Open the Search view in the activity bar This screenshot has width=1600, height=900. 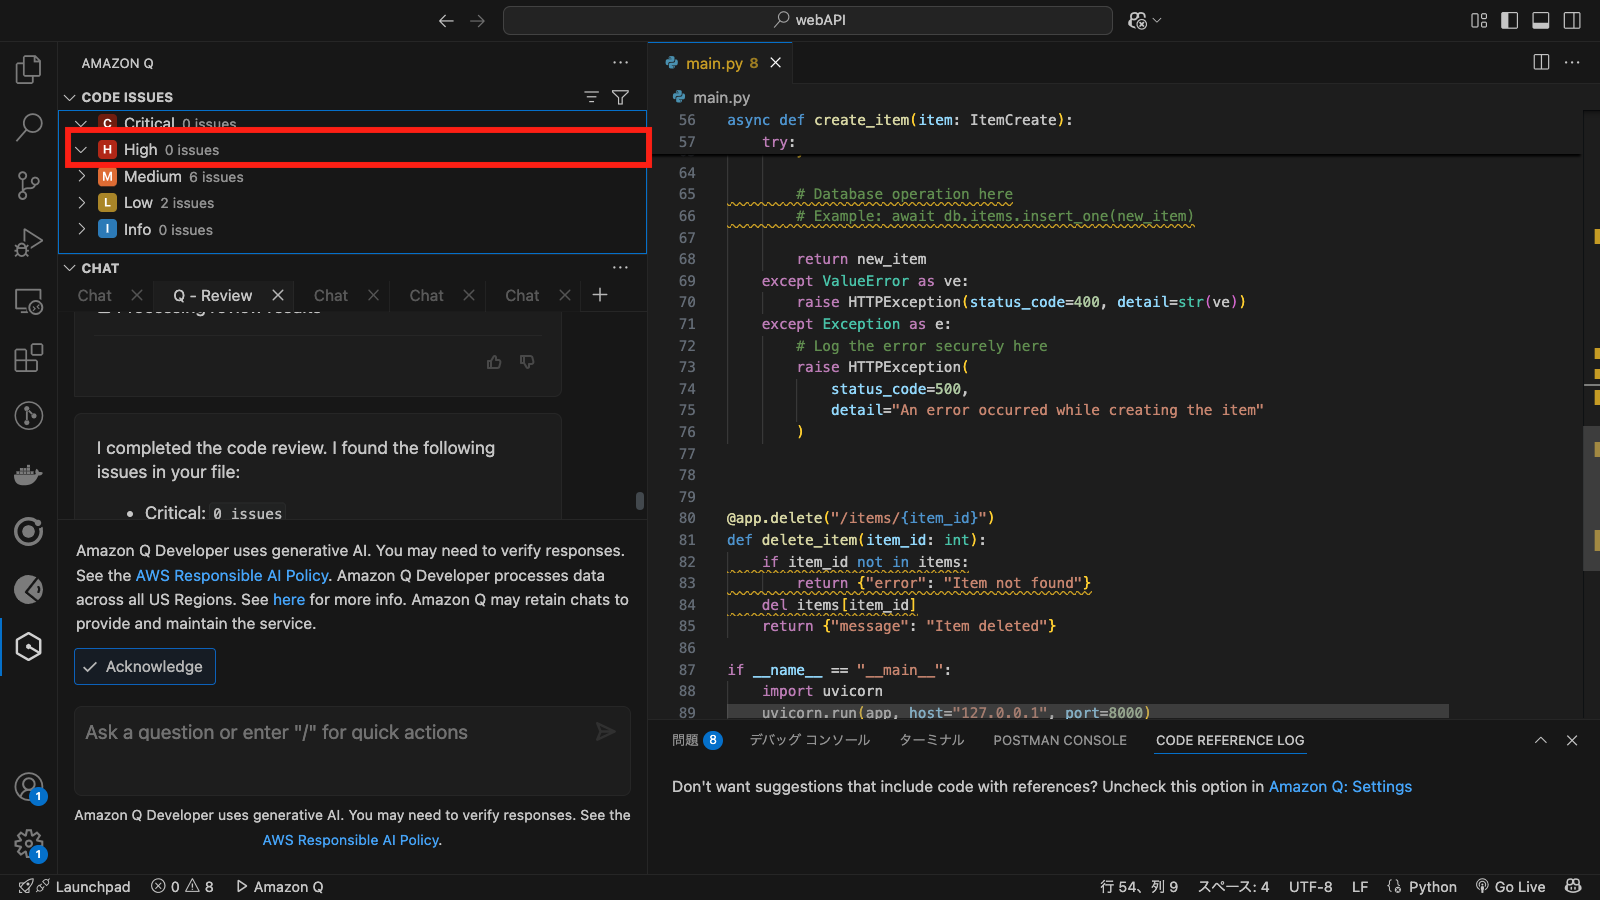(28, 128)
